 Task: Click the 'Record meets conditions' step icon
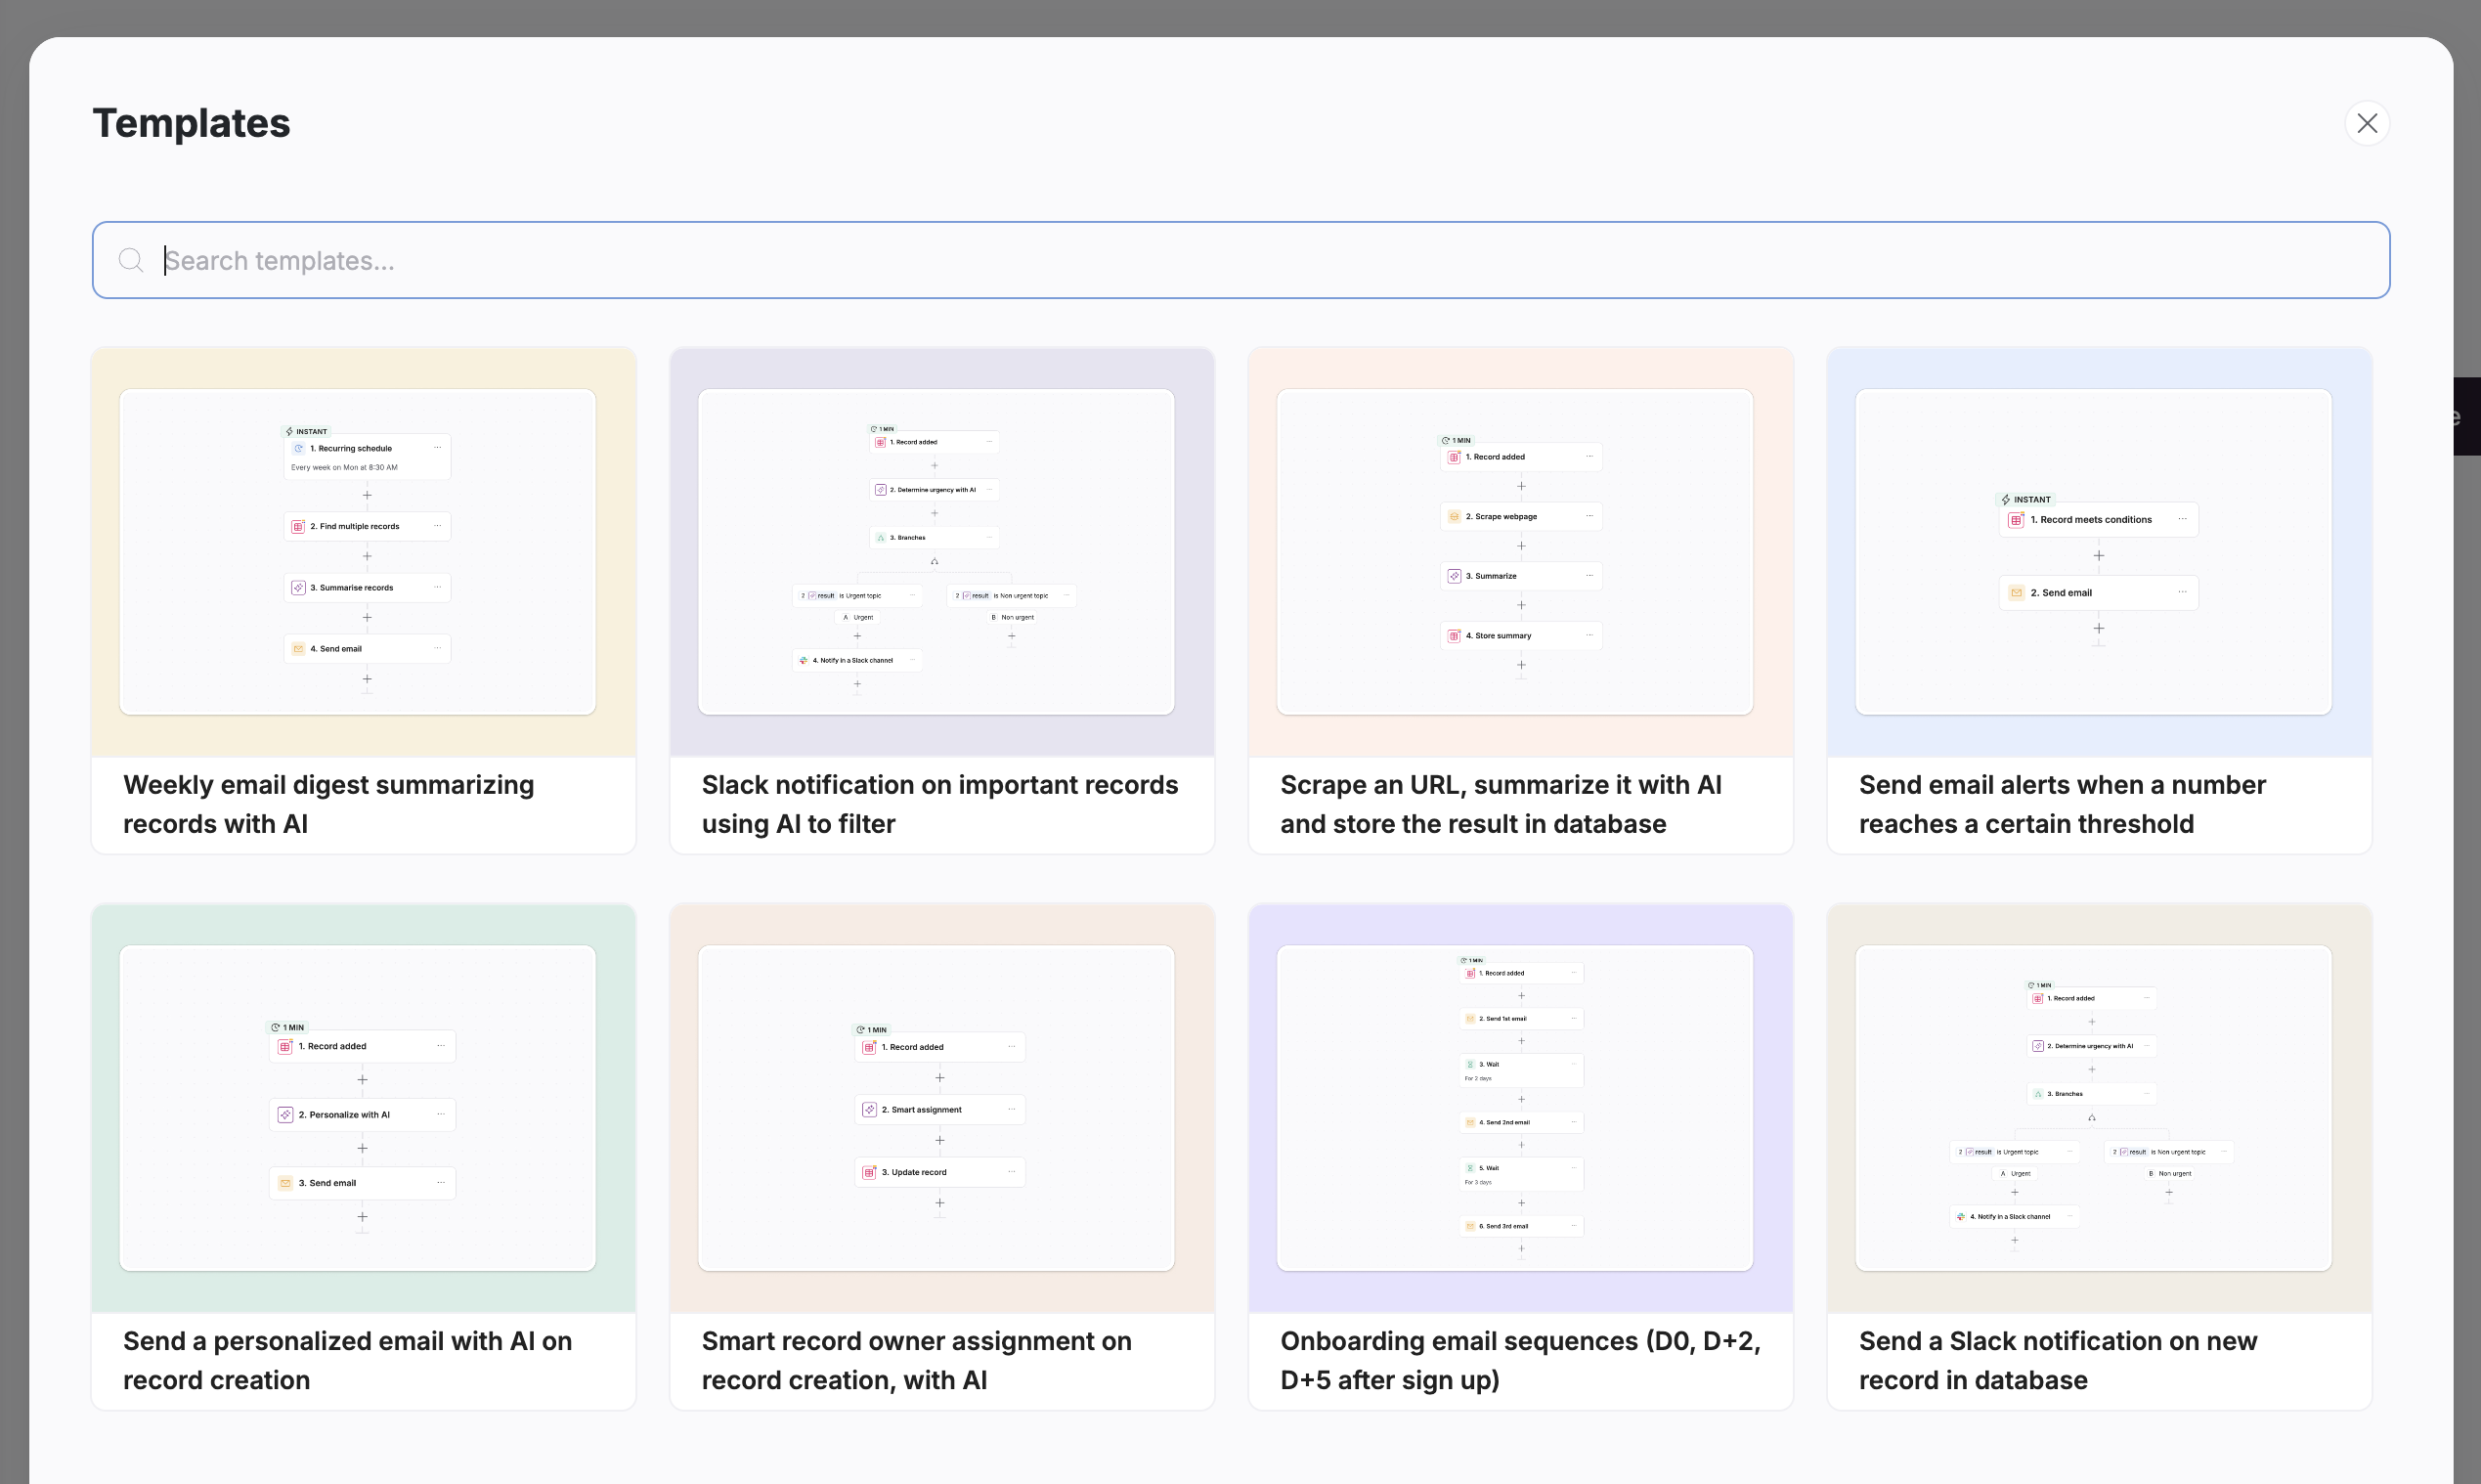click(2016, 520)
